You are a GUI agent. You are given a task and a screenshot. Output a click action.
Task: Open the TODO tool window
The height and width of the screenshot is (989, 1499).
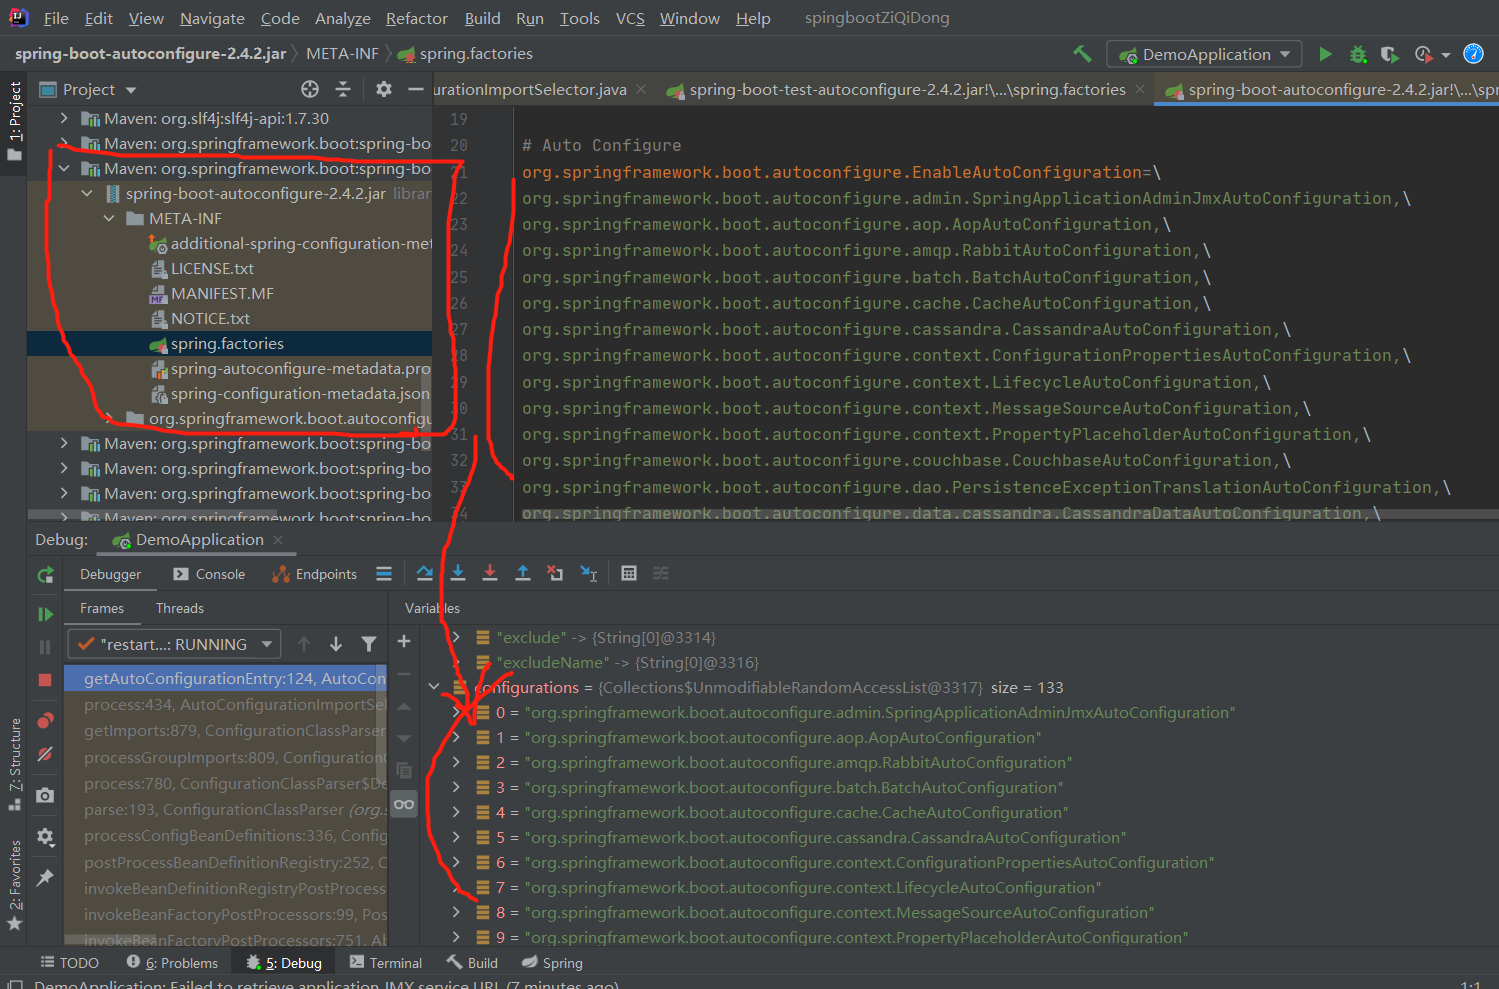[69, 962]
